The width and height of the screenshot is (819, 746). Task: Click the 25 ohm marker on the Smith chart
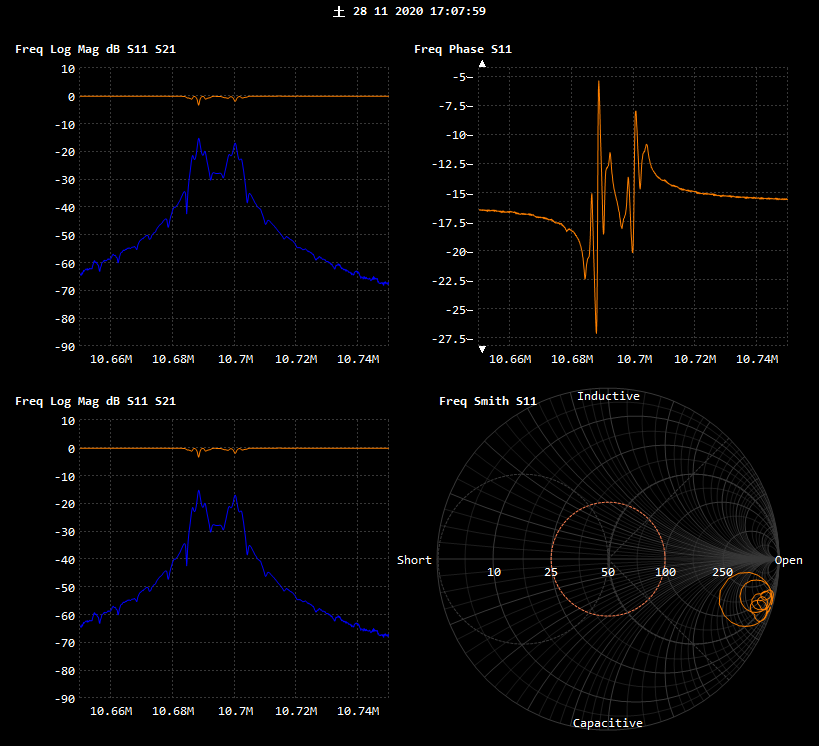551,572
